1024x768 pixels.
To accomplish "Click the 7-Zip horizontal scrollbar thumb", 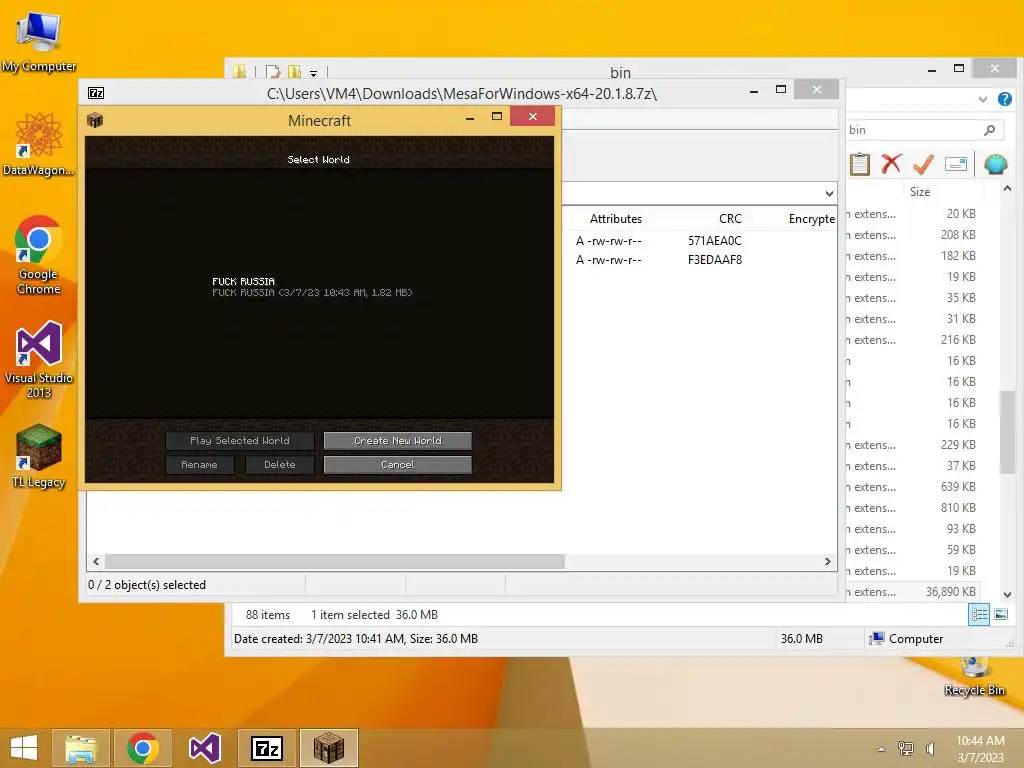I will pos(334,562).
